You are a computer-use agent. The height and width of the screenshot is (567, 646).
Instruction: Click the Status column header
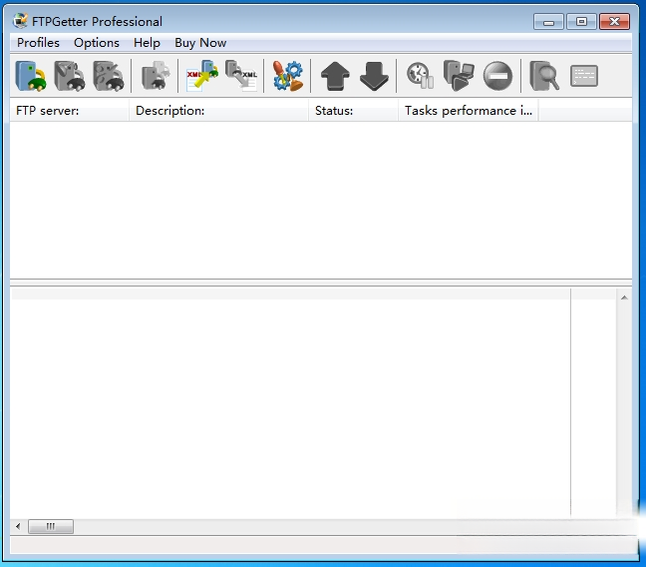[353, 110]
